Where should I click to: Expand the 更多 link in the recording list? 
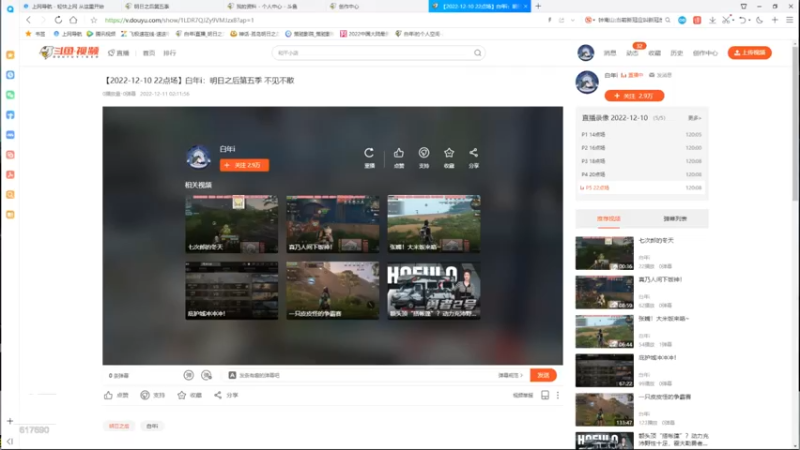[x=694, y=118]
